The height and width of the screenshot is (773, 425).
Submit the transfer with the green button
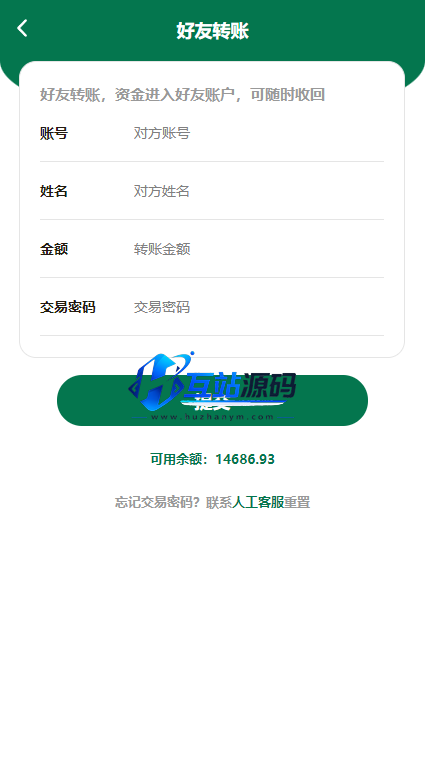tap(212, 400)
